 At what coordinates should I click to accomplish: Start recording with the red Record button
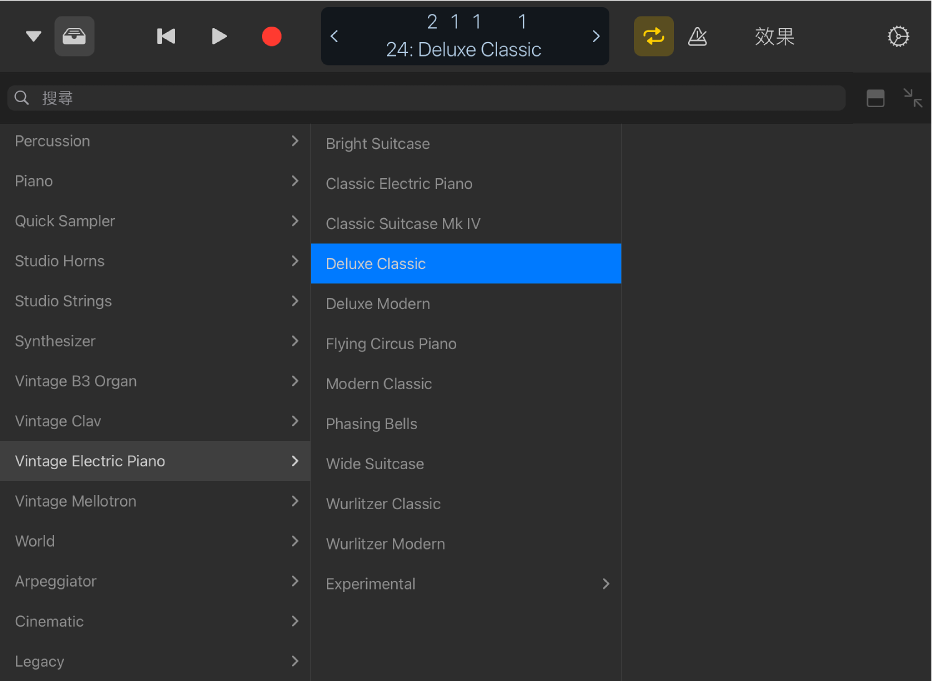[x=271, y=37]
